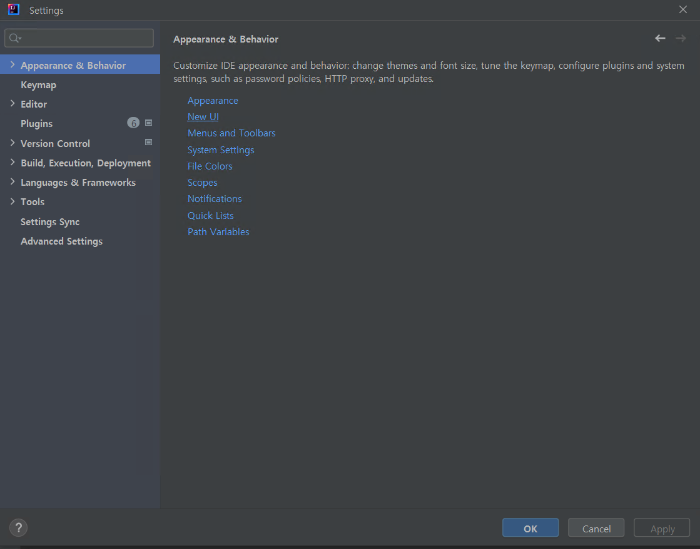Expand the Editor tree node
The image size is (700, 549).
12,104
